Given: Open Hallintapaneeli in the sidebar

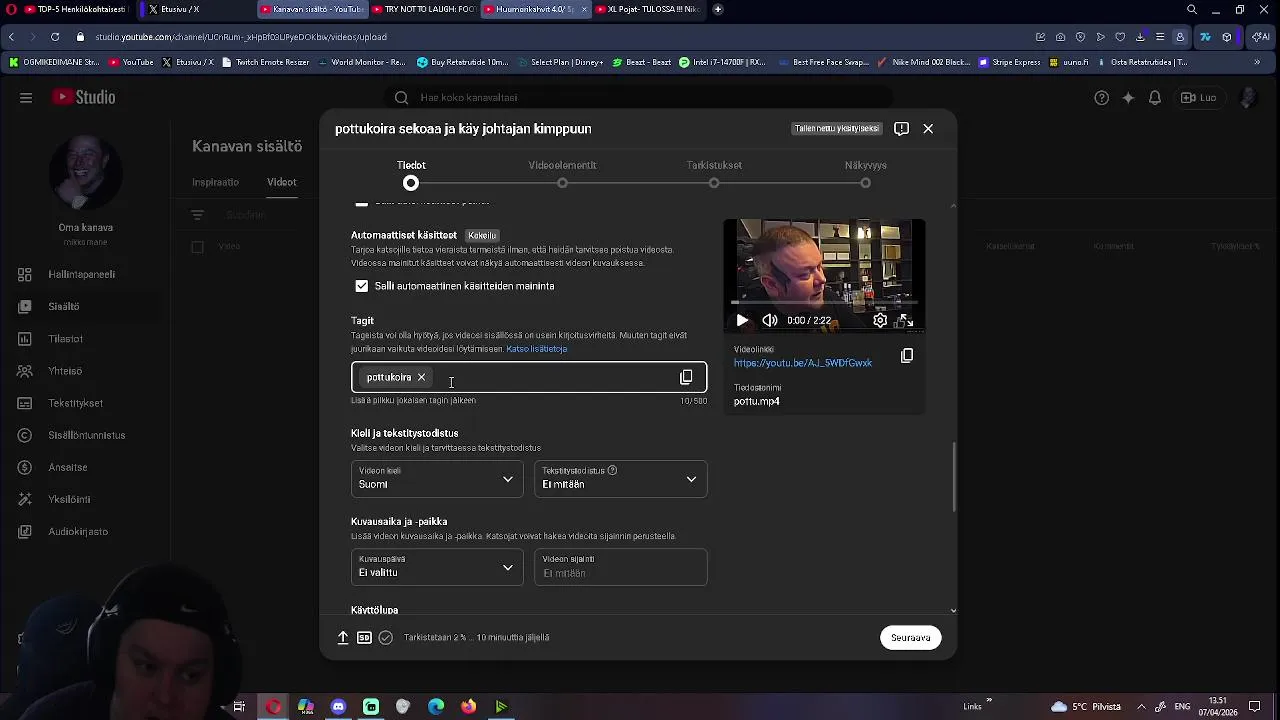Looking at the screenshot, I should click(x=80, y=274).
